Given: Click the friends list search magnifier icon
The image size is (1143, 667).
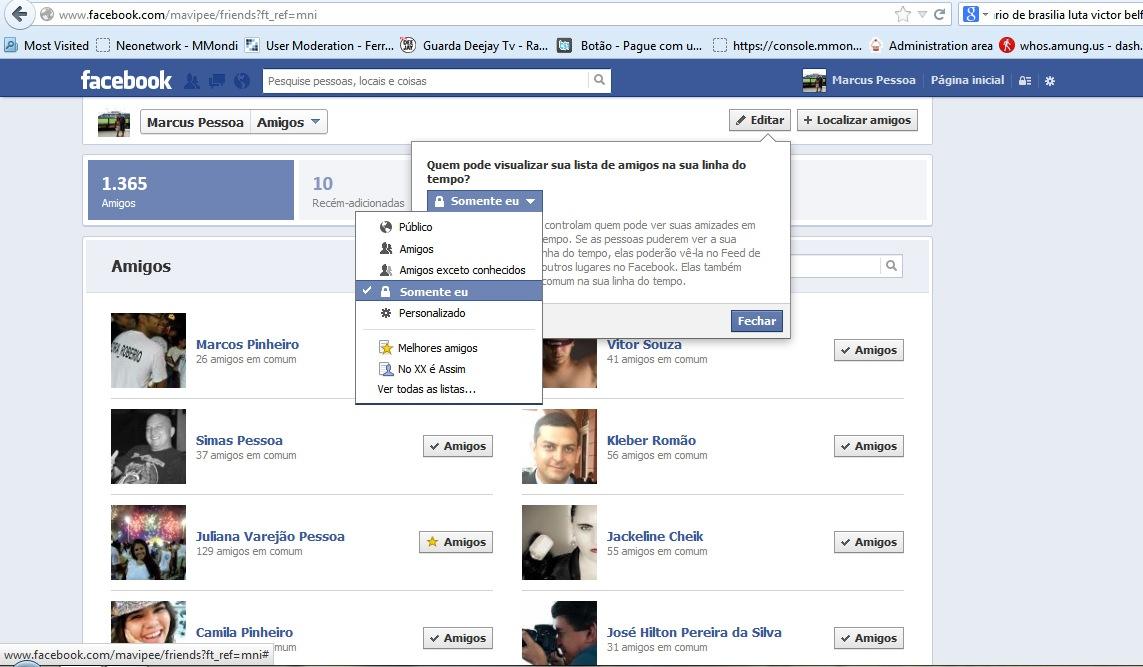Looking at the screenshot, I should click(x=892, y=266).
